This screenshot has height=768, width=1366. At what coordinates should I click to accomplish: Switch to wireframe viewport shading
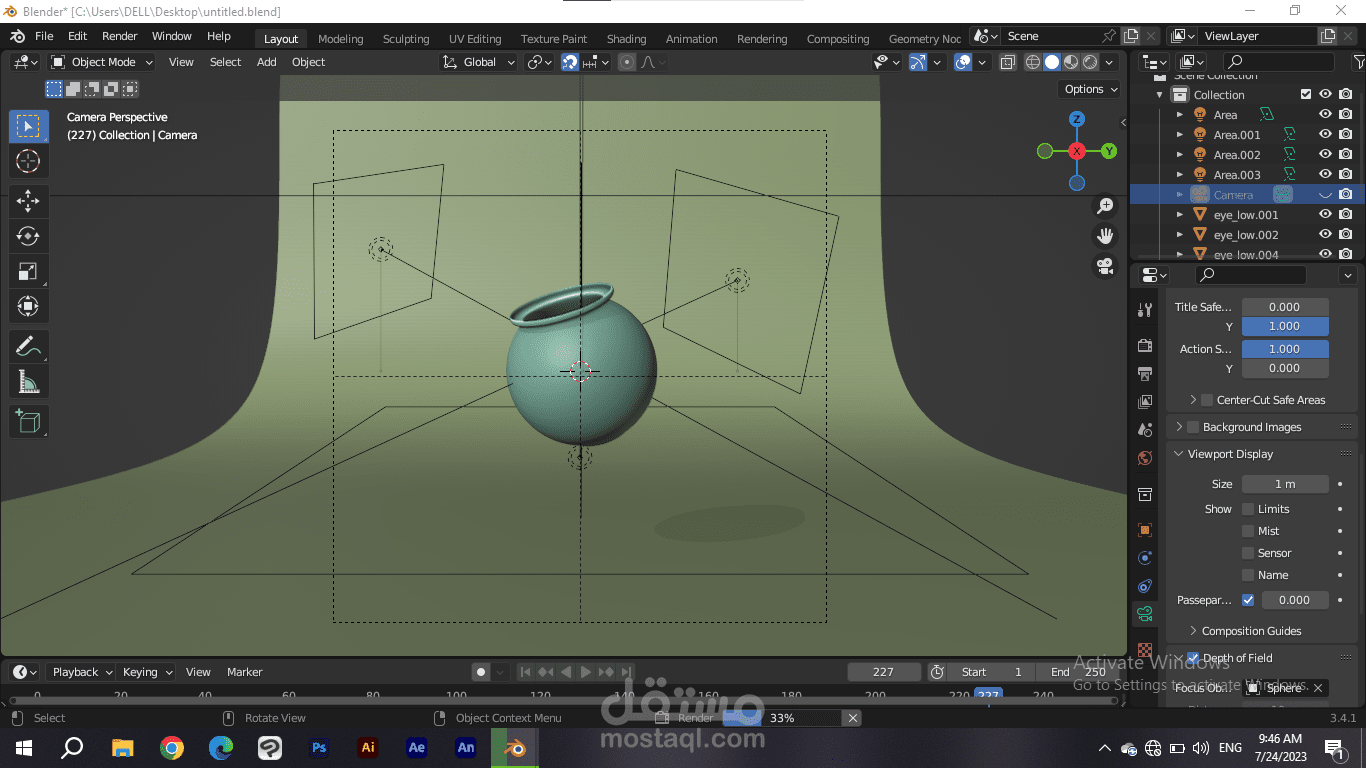[x=1033, y=62]
